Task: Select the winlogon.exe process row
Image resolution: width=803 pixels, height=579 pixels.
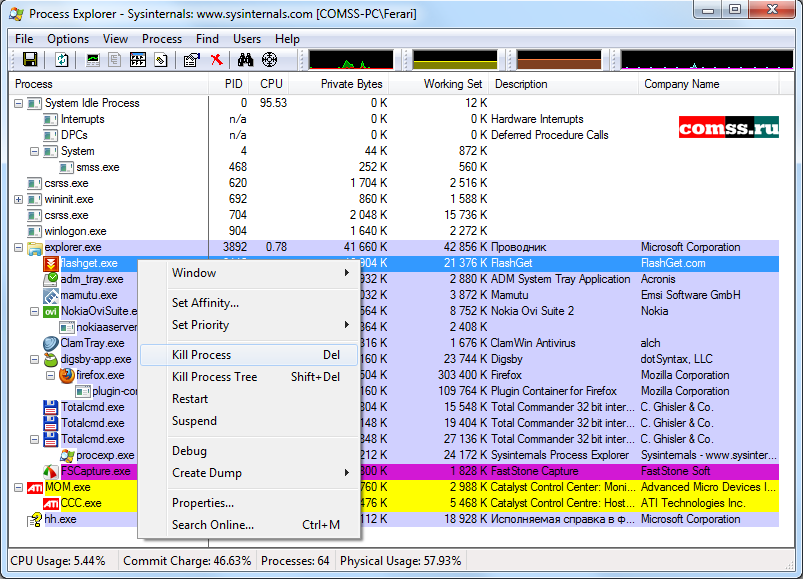Action: pos(394,231)
